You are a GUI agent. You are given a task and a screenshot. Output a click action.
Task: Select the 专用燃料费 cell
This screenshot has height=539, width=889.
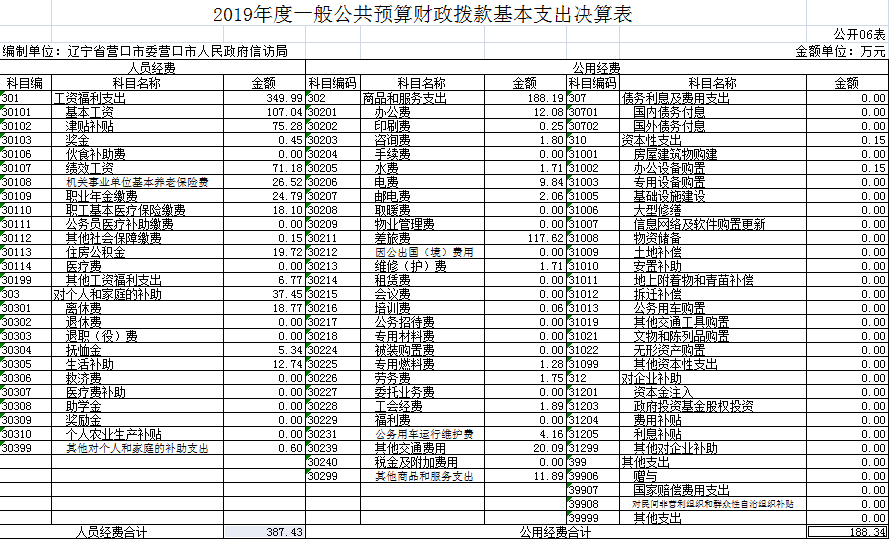click(423, 364)
